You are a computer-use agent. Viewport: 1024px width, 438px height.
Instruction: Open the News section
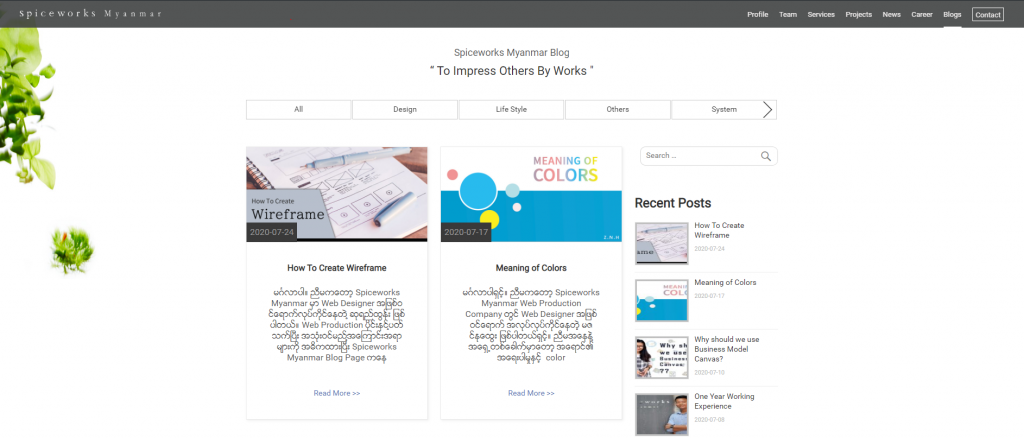click(891, 15)
